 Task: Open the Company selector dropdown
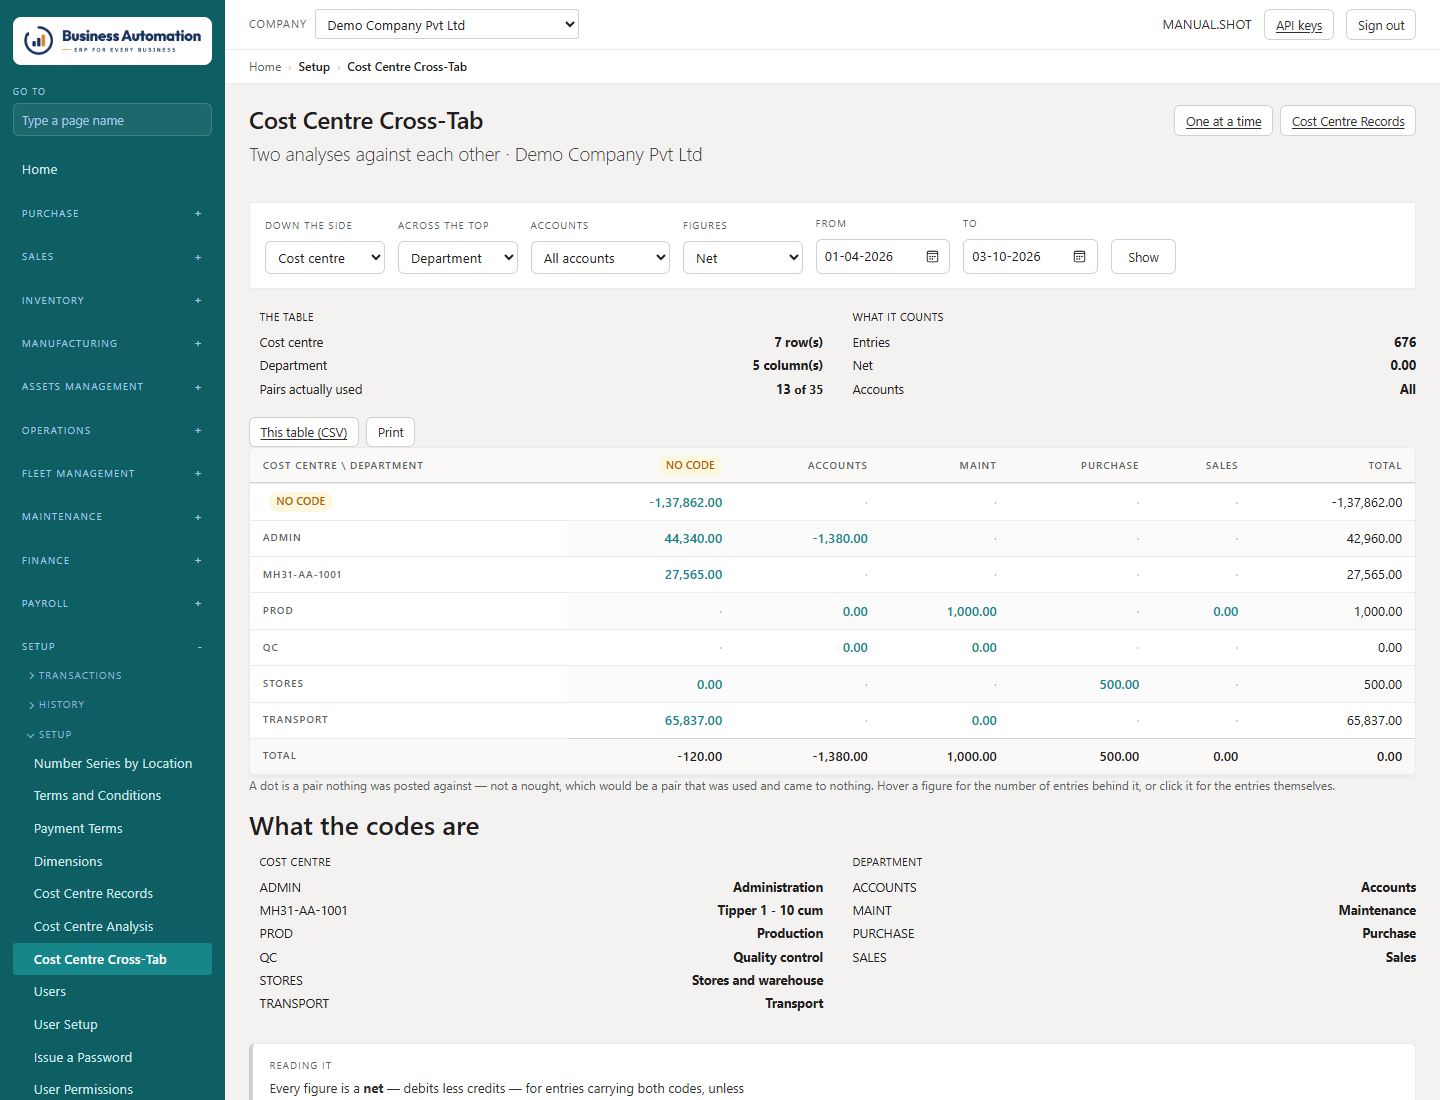447,25
